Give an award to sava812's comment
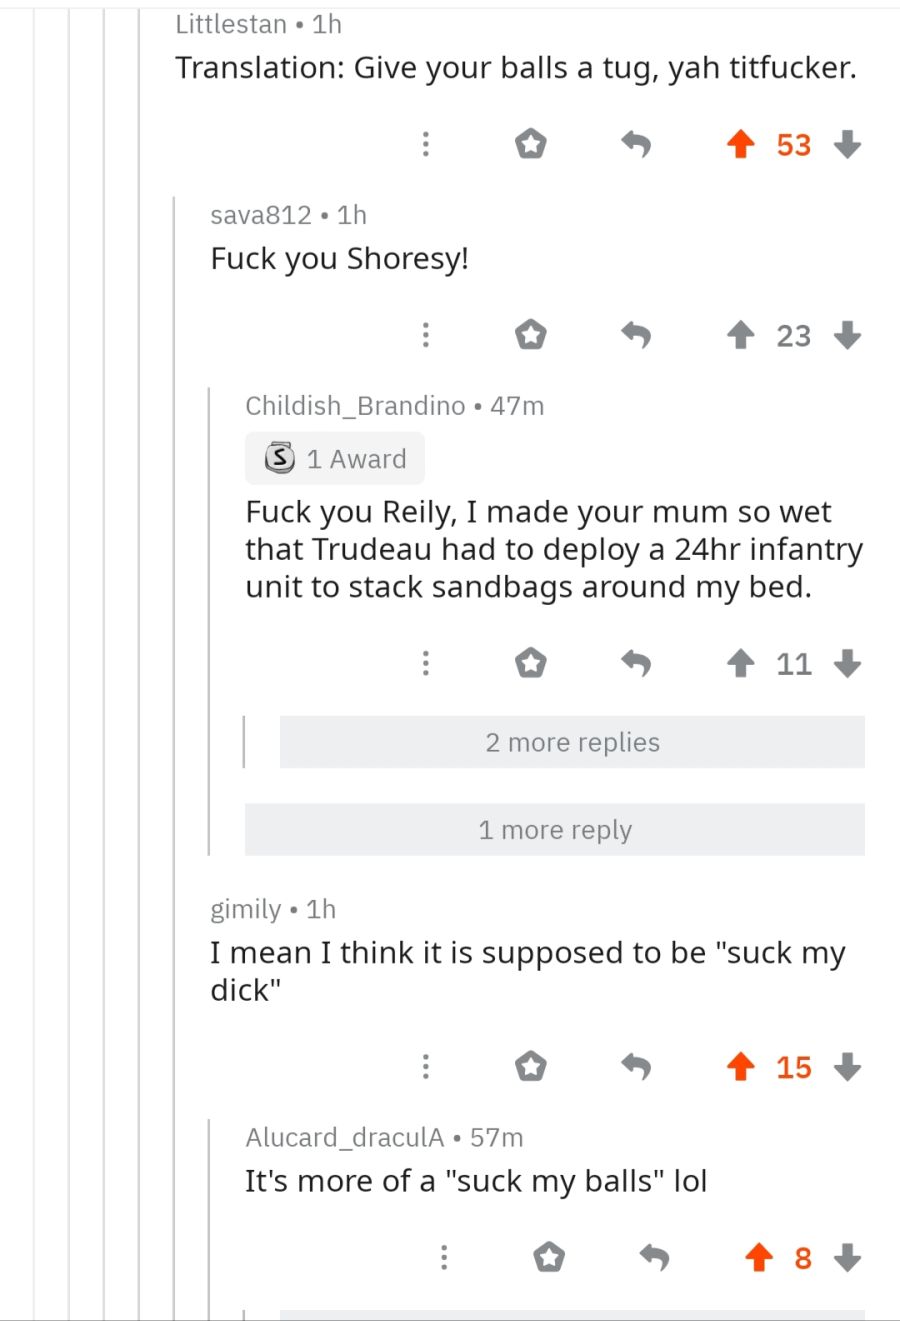Viewport: 900px width, 1321px height. pos(531,335)
